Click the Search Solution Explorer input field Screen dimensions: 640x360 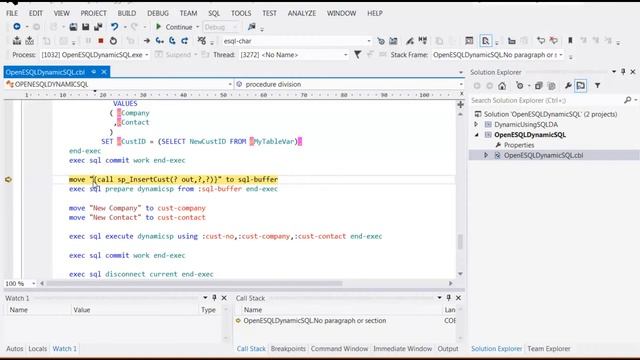pos(547,100)
